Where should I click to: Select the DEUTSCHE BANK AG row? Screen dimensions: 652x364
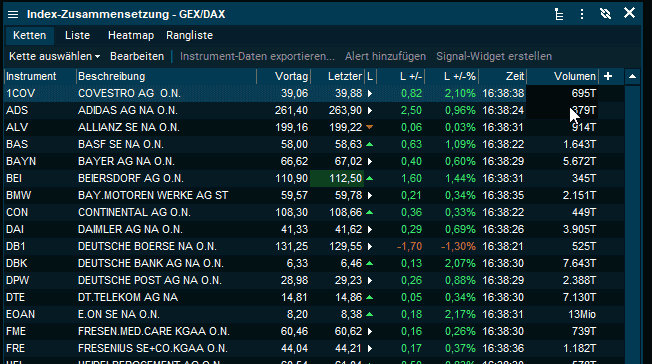click(314, 263)
